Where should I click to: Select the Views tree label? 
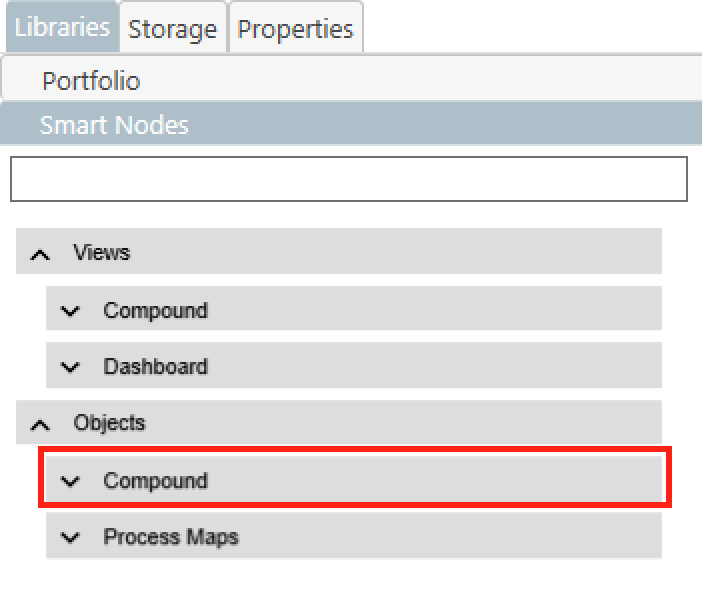(102, 252)
